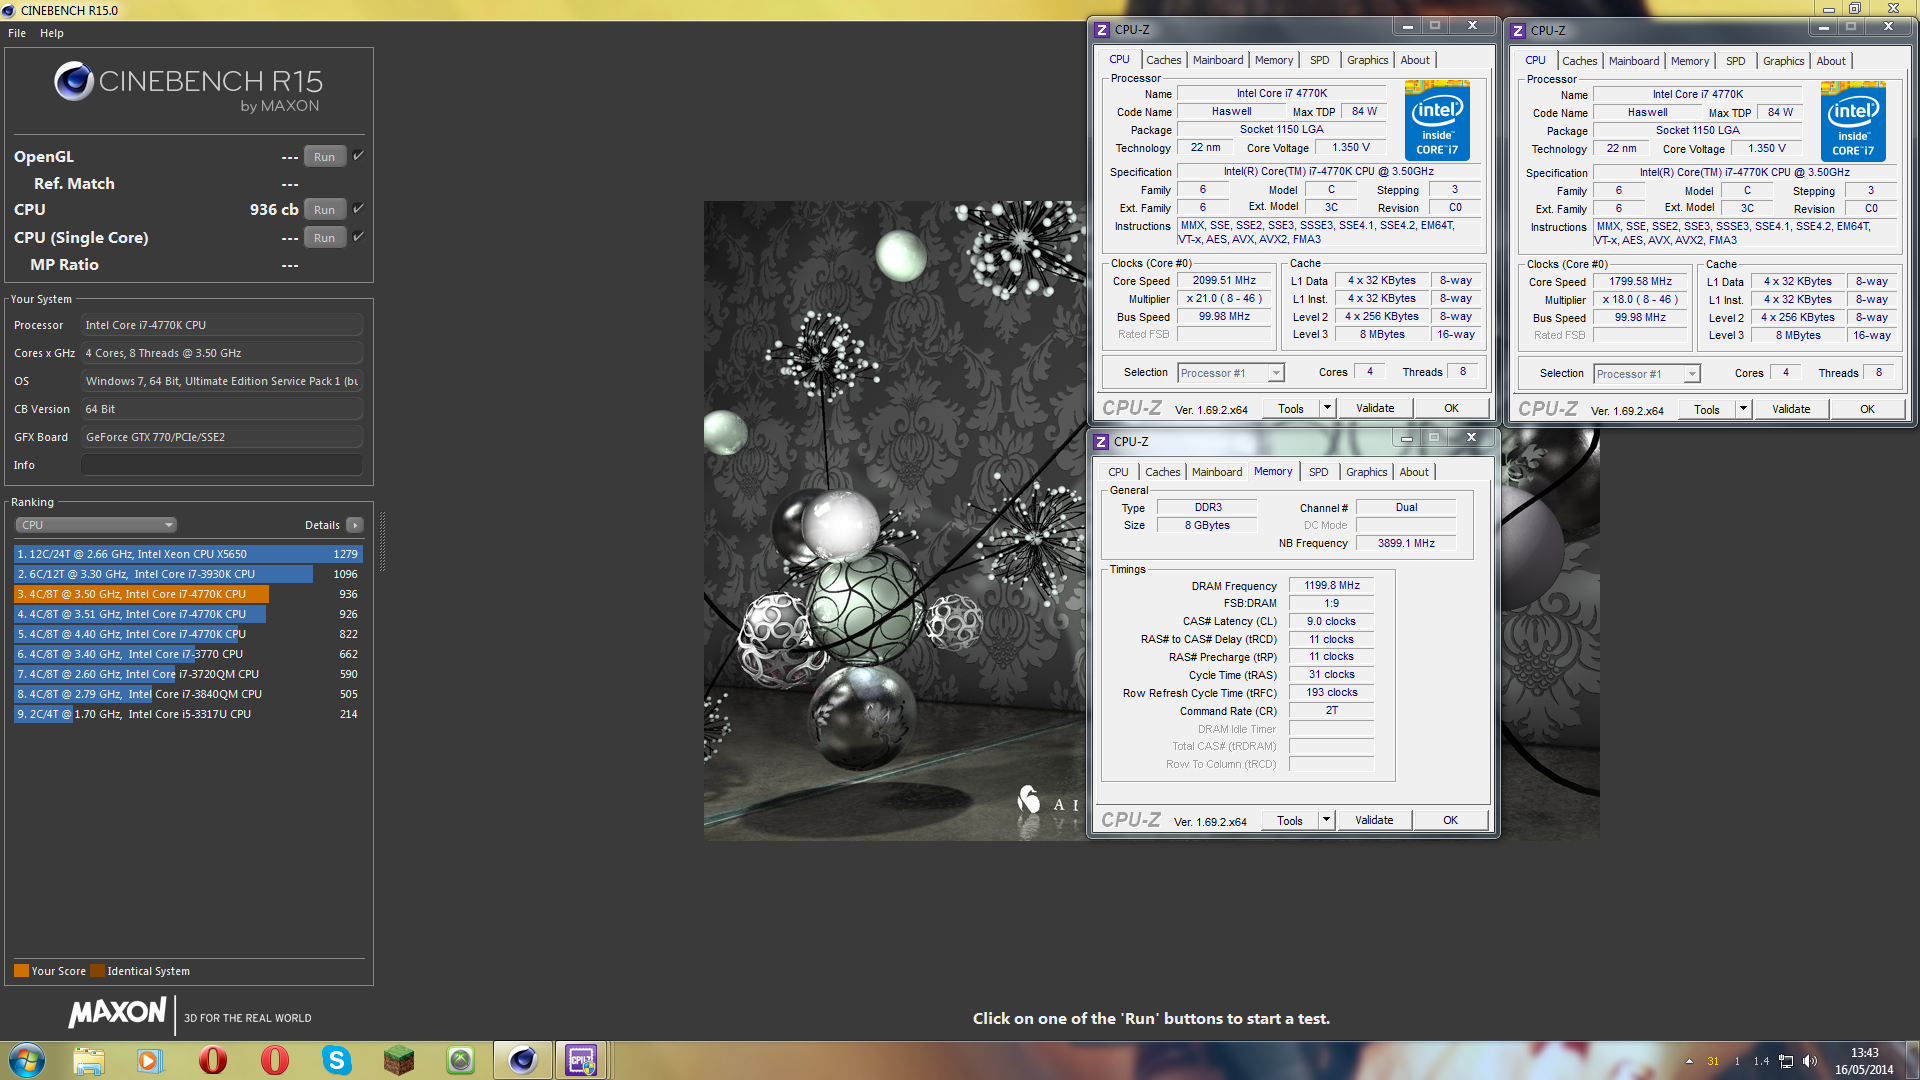The image size is (1920, 1080).
Task: Run the CPU benchmark
Action: pos(324,210)
